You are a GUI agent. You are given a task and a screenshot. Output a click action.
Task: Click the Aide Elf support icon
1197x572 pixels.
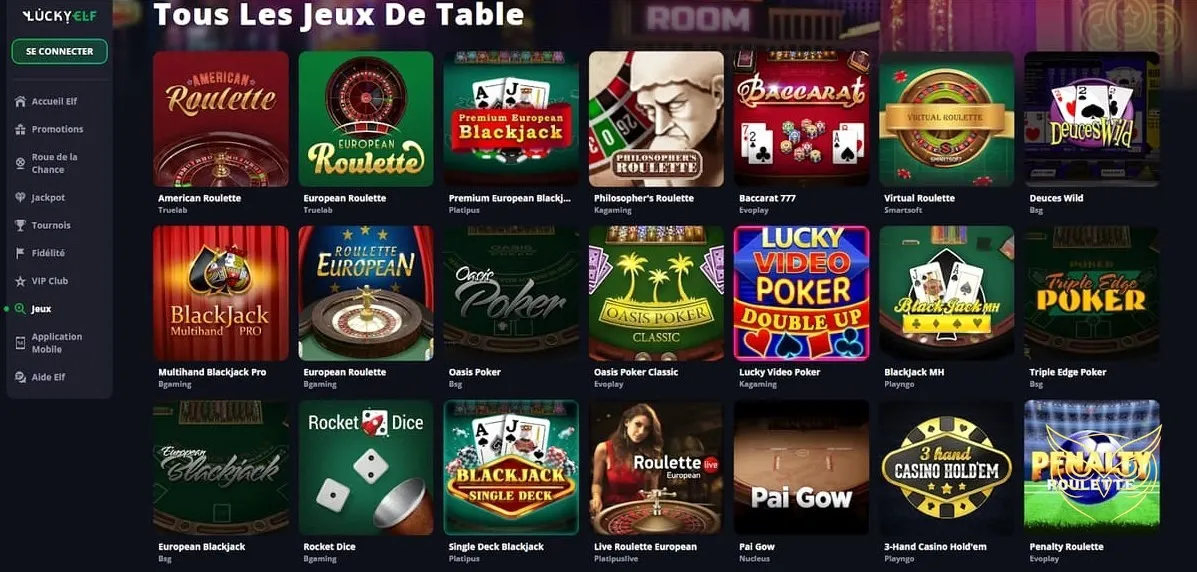(x=21, y=377)
